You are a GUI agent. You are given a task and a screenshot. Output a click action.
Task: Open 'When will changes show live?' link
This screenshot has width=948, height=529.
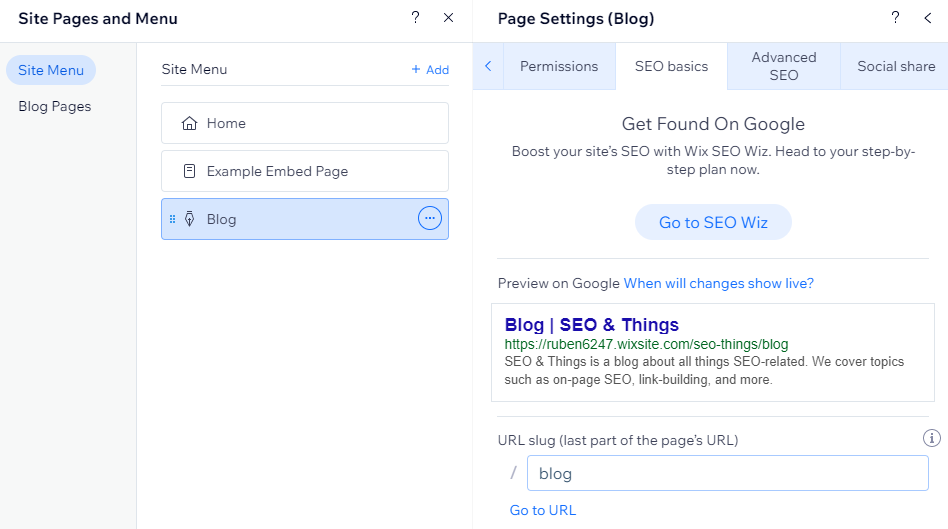(718, 283)
